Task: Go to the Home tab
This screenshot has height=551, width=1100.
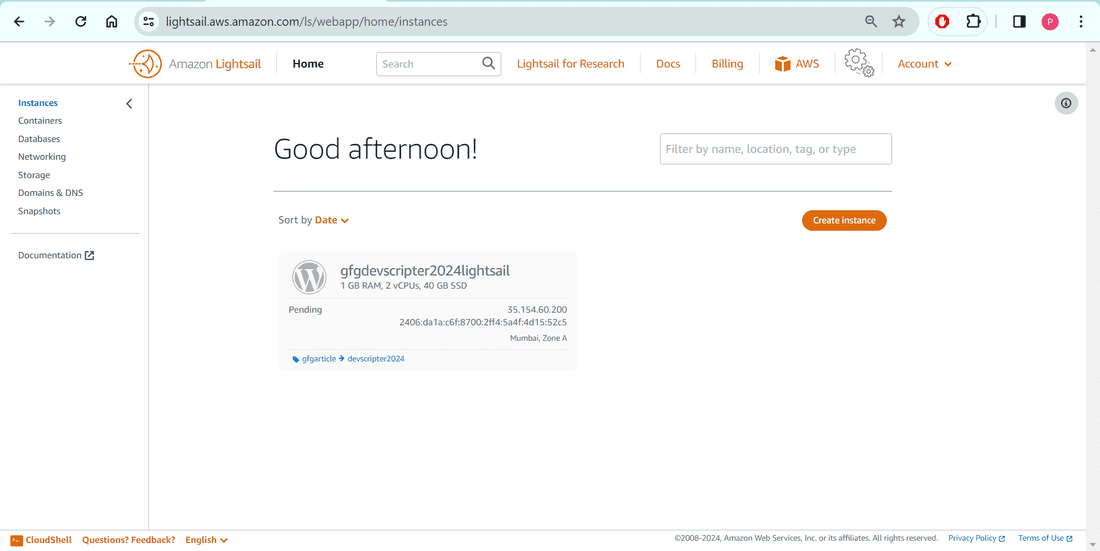Action: click(308, 64)
